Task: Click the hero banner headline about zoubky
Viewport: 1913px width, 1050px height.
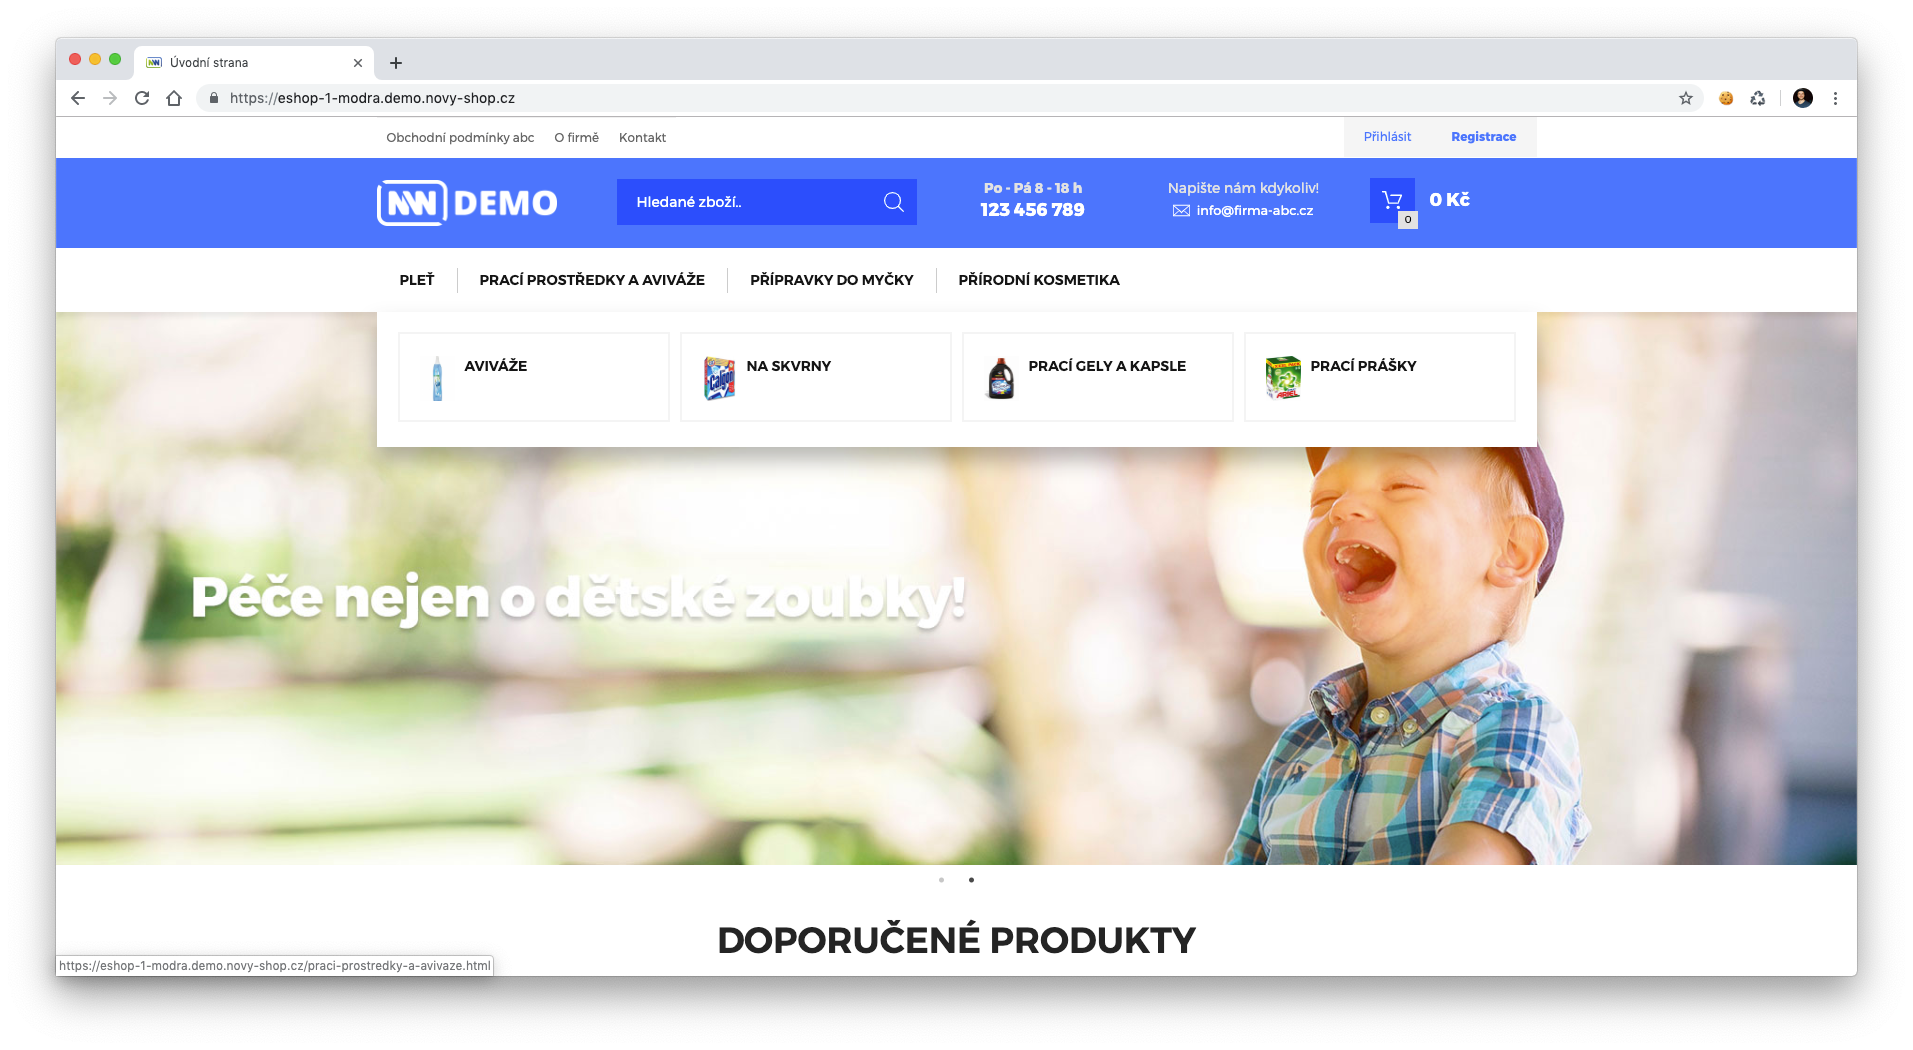Action: tap(578, 598)
